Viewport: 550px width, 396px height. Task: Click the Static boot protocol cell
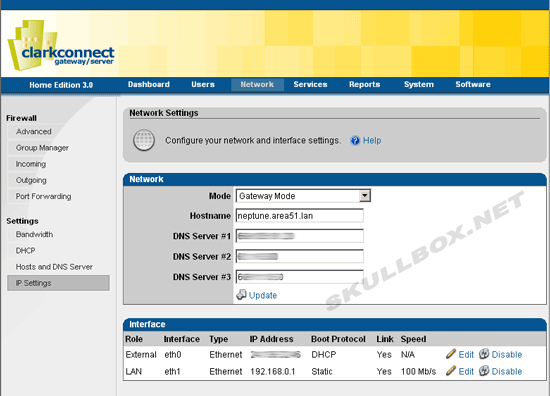322,371
